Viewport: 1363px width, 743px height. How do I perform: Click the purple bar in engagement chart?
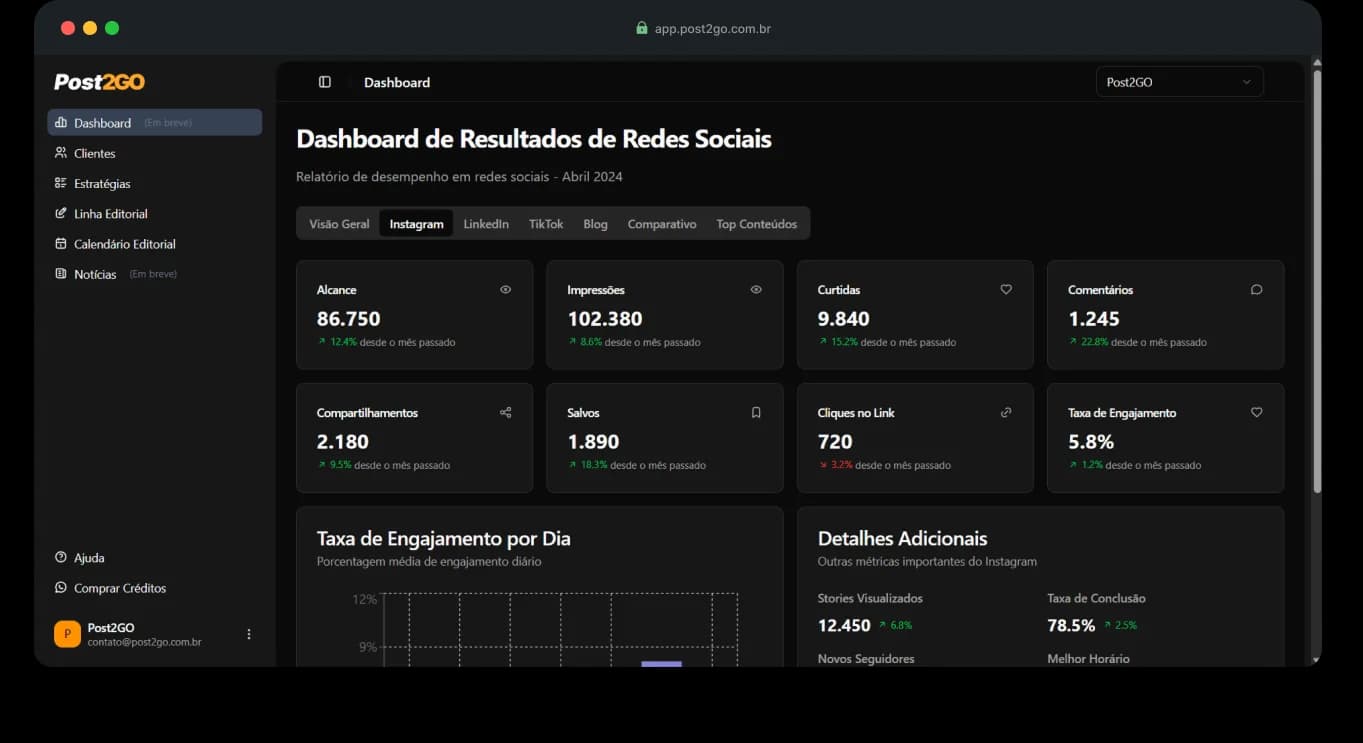(661, 664)
